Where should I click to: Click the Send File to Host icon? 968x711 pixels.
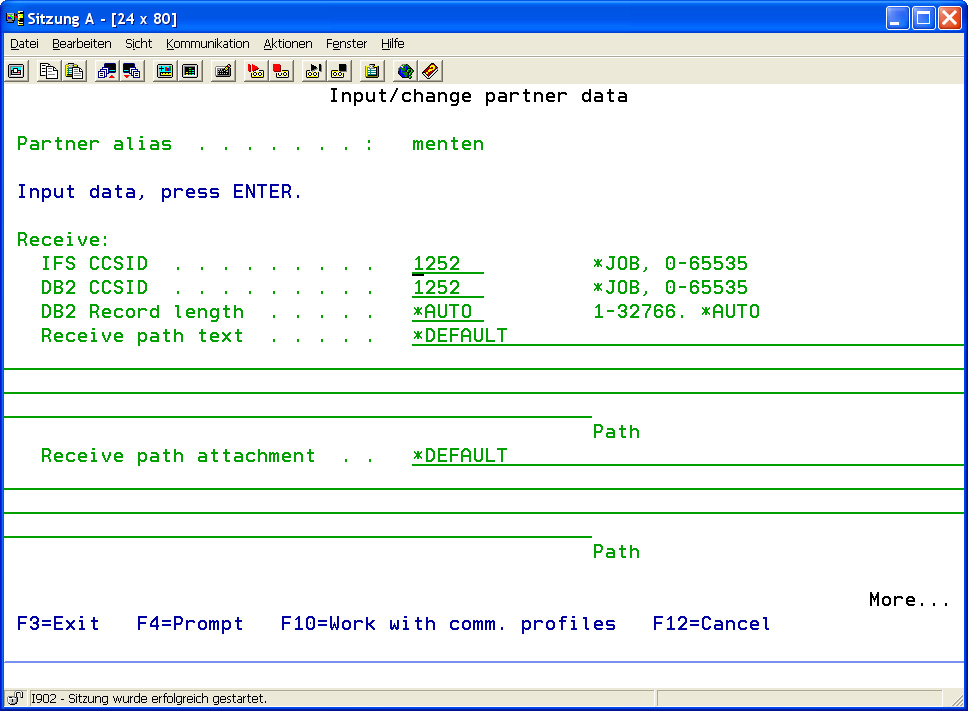tap(107, 71)
